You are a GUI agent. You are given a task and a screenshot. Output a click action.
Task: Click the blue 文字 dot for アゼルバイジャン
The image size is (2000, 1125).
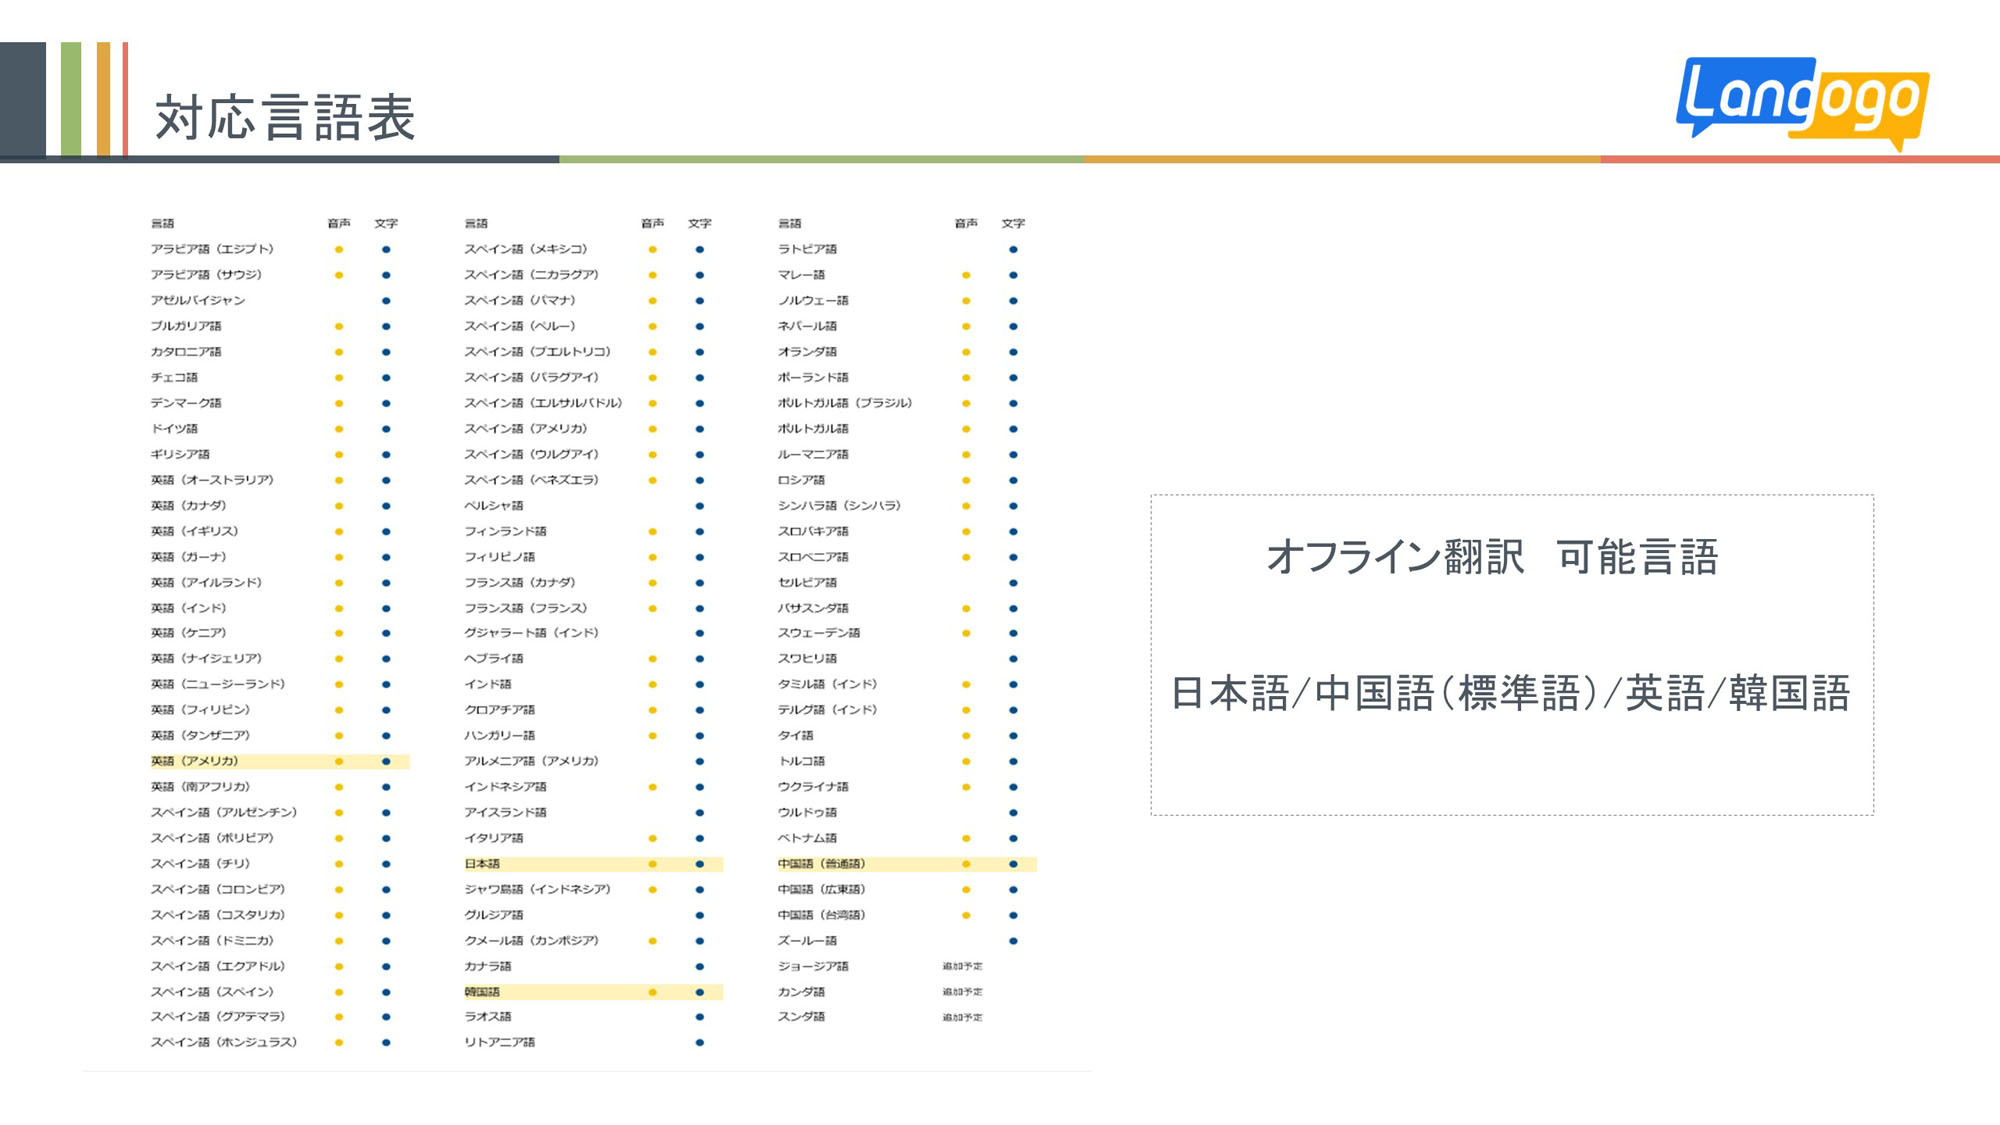386,300
